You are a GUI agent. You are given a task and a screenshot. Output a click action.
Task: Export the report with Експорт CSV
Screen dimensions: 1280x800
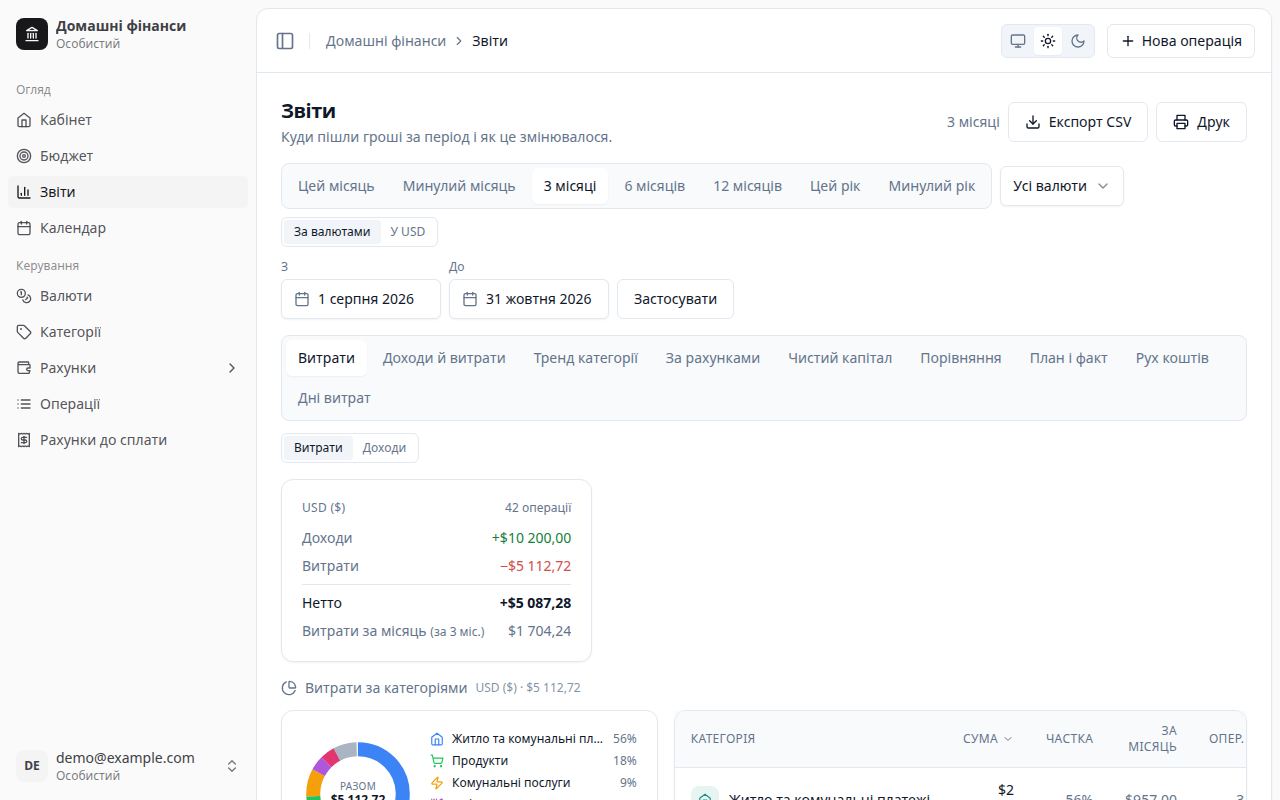pyautogui.click(x=1078, y=122)
